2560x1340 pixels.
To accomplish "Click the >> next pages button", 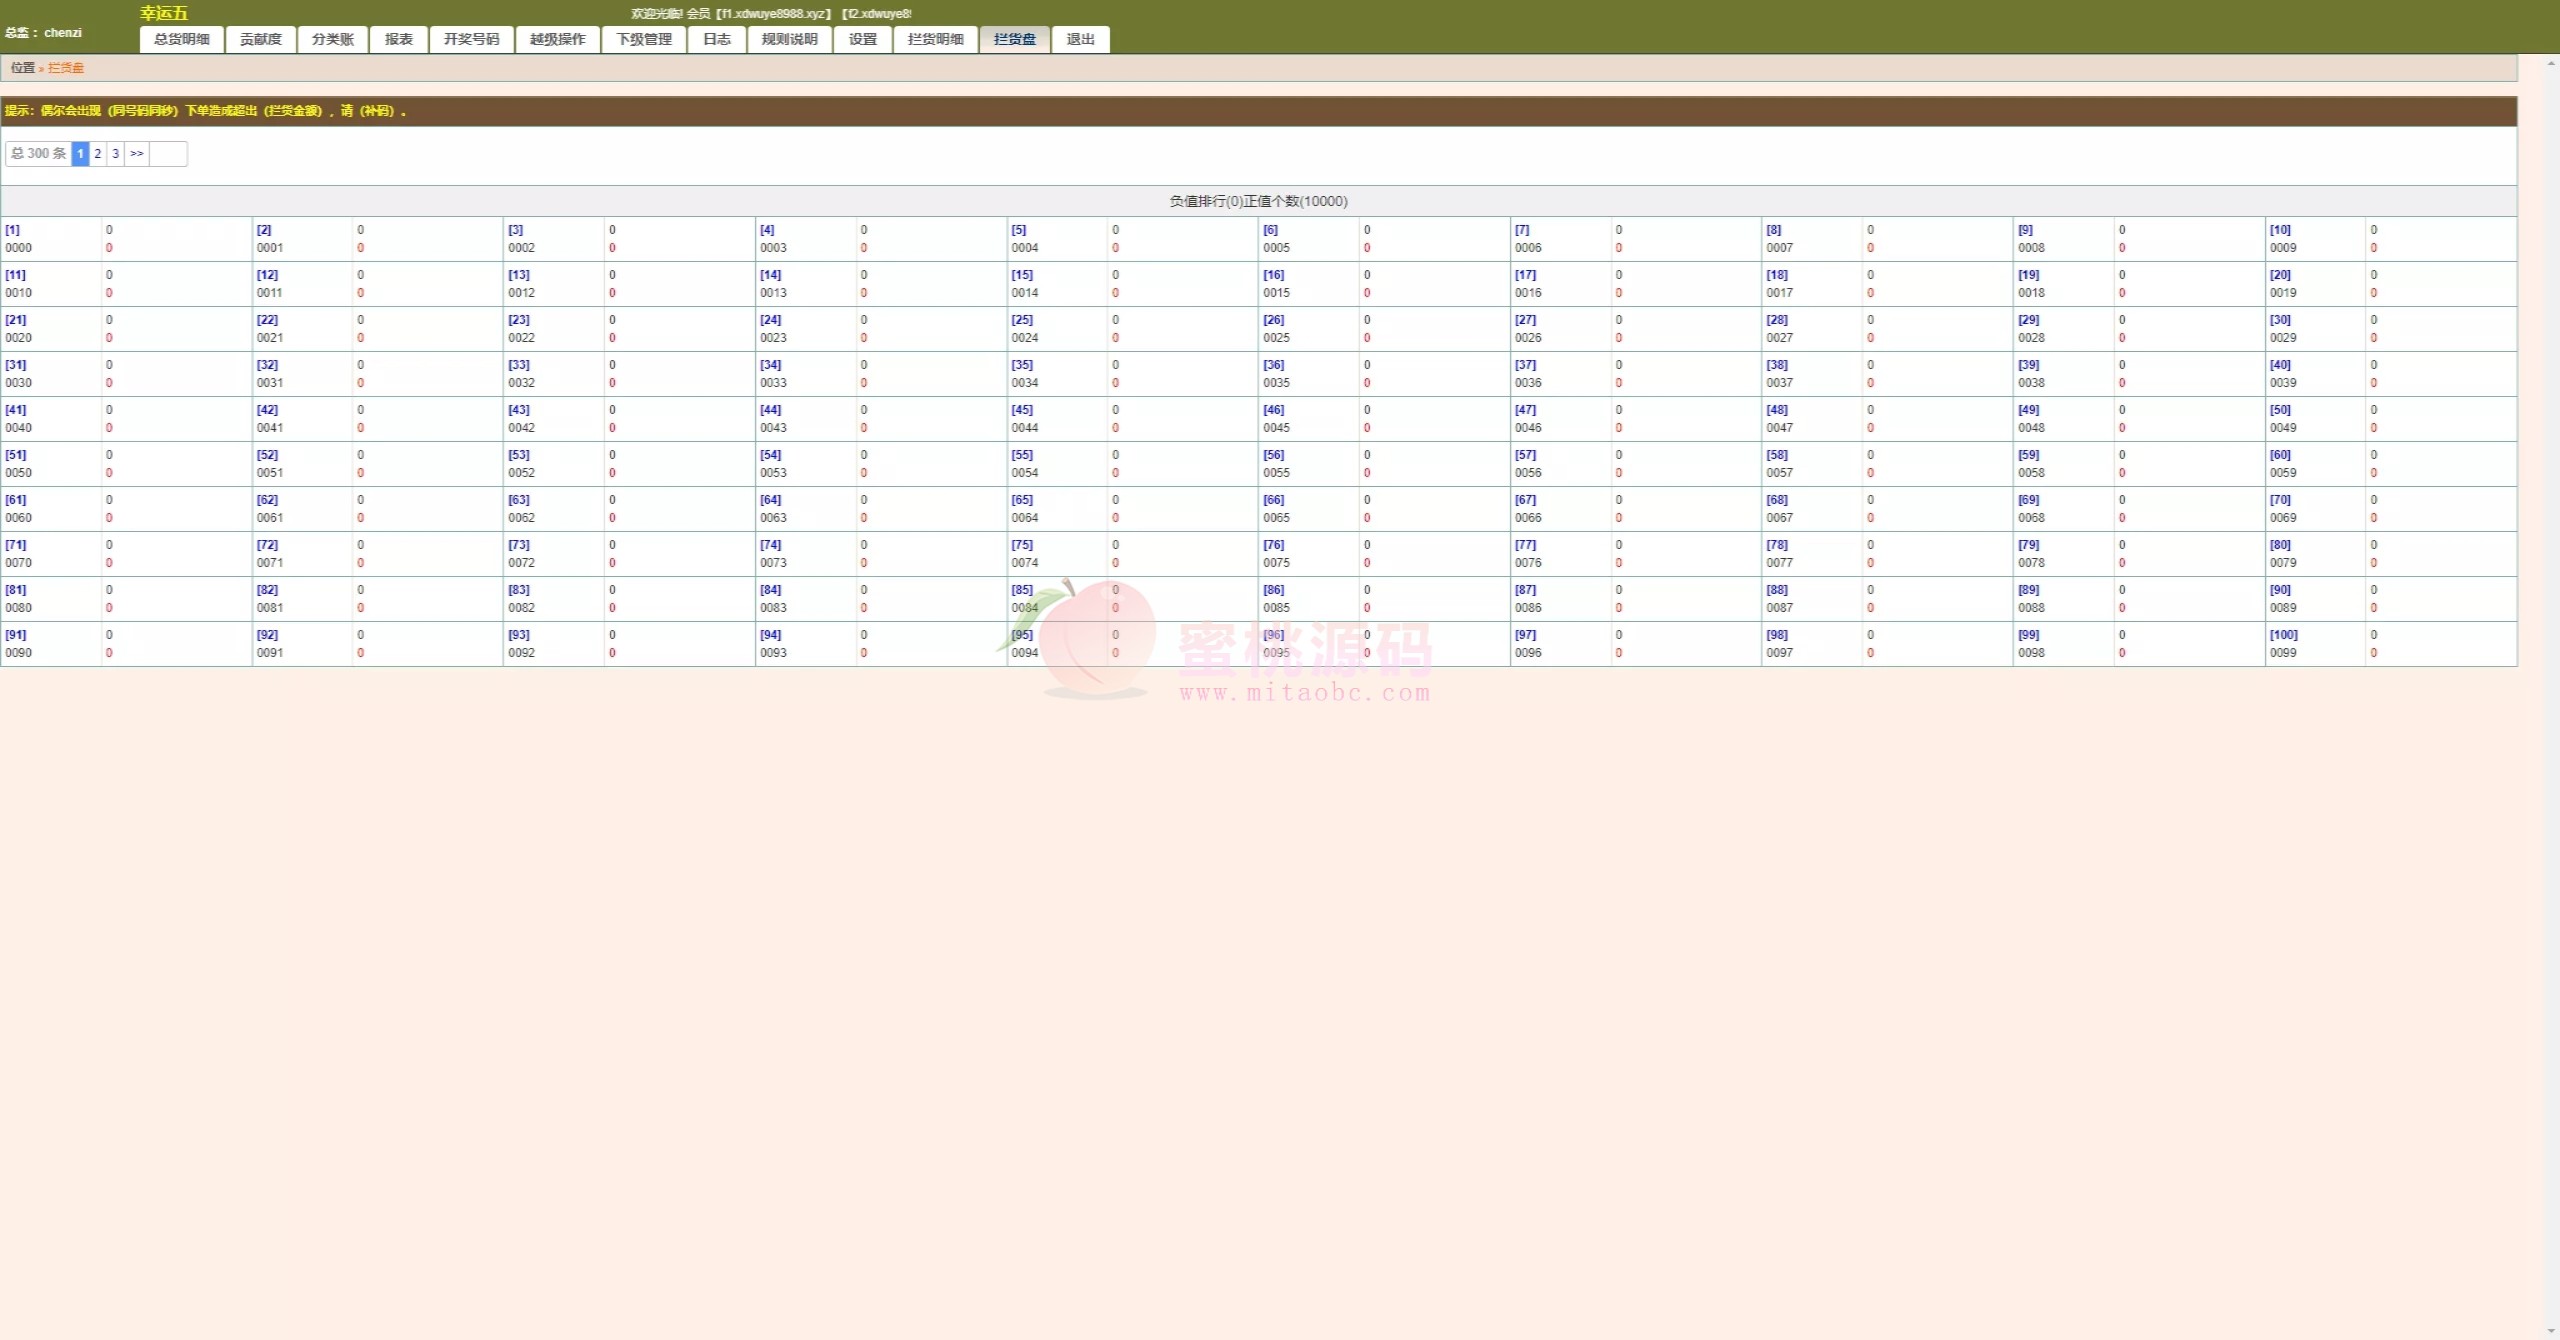I will pos(137,154).
